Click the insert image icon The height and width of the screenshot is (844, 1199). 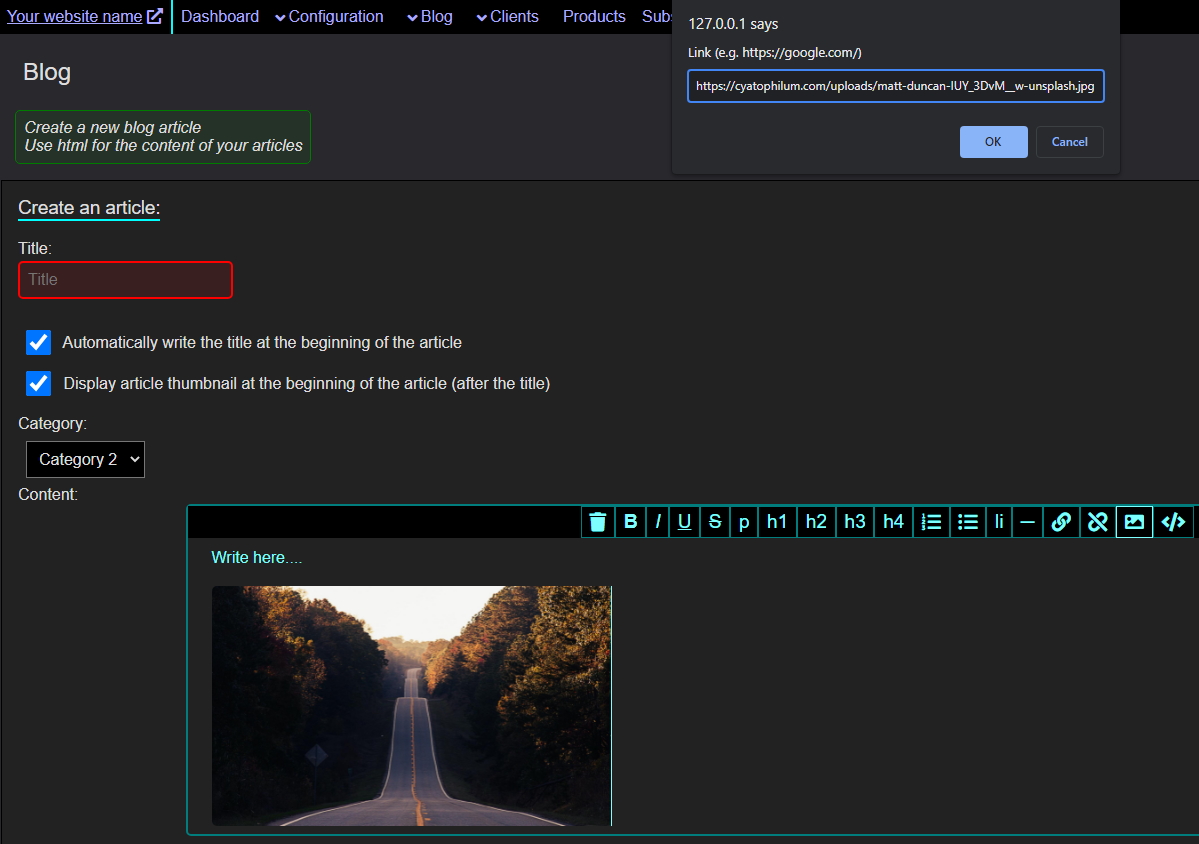1134,522
